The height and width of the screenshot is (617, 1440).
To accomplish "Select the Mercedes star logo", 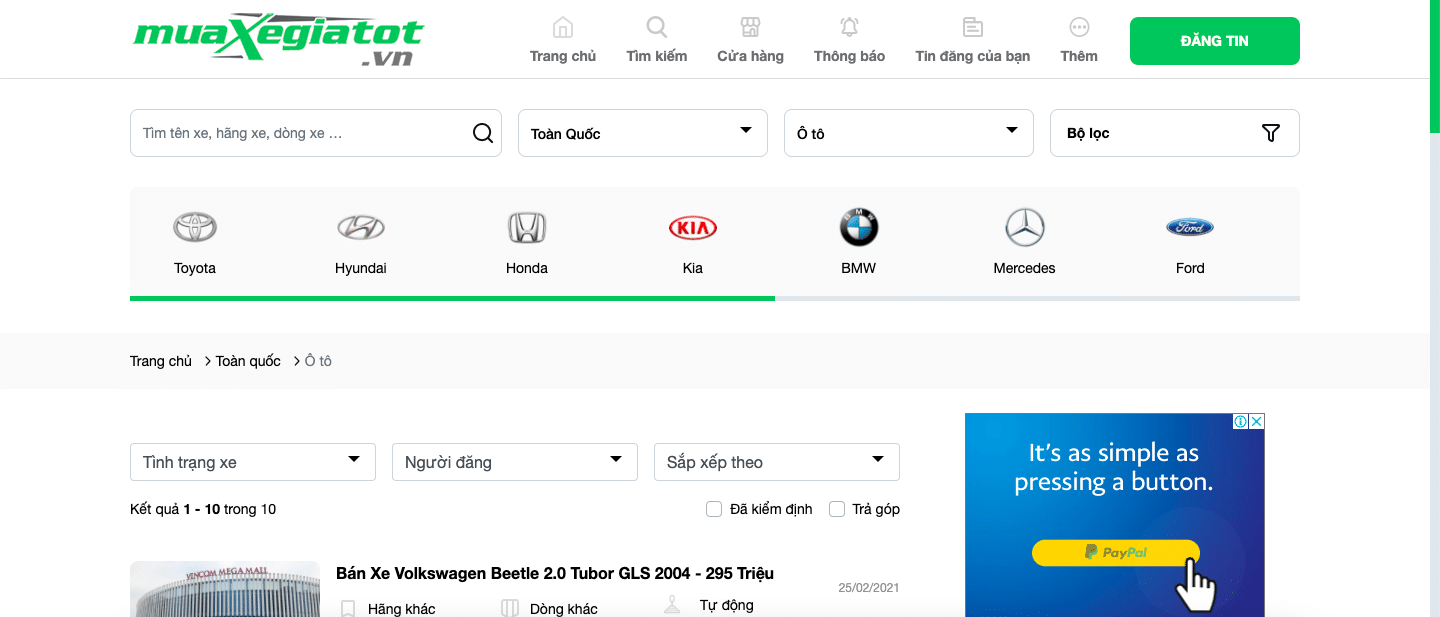I will click(x=1024, y=228).
